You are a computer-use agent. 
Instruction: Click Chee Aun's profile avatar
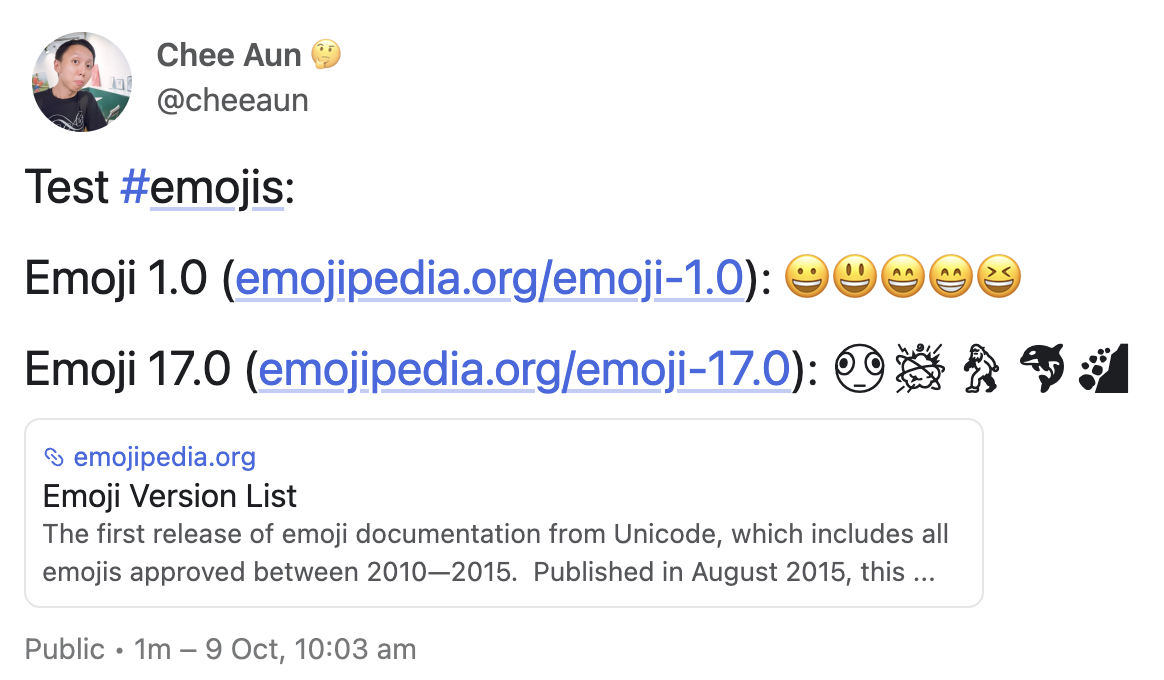(82, 82)
